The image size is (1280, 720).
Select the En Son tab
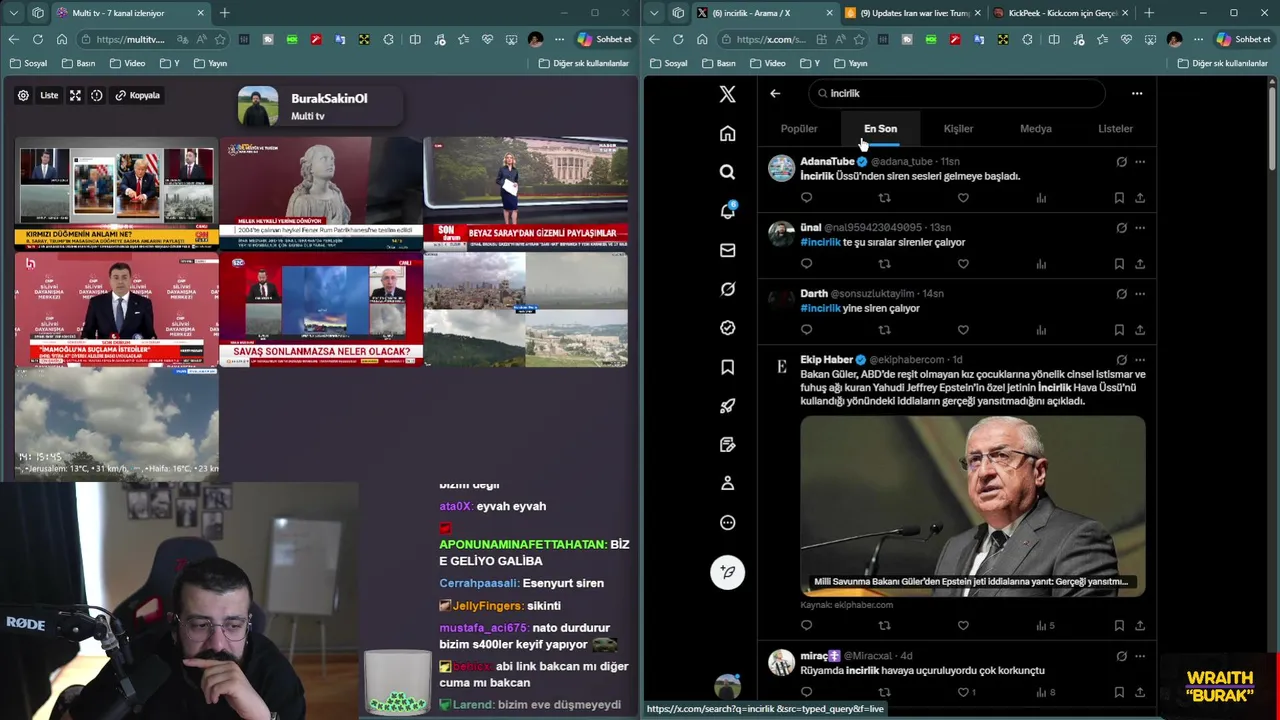point(880,128)
